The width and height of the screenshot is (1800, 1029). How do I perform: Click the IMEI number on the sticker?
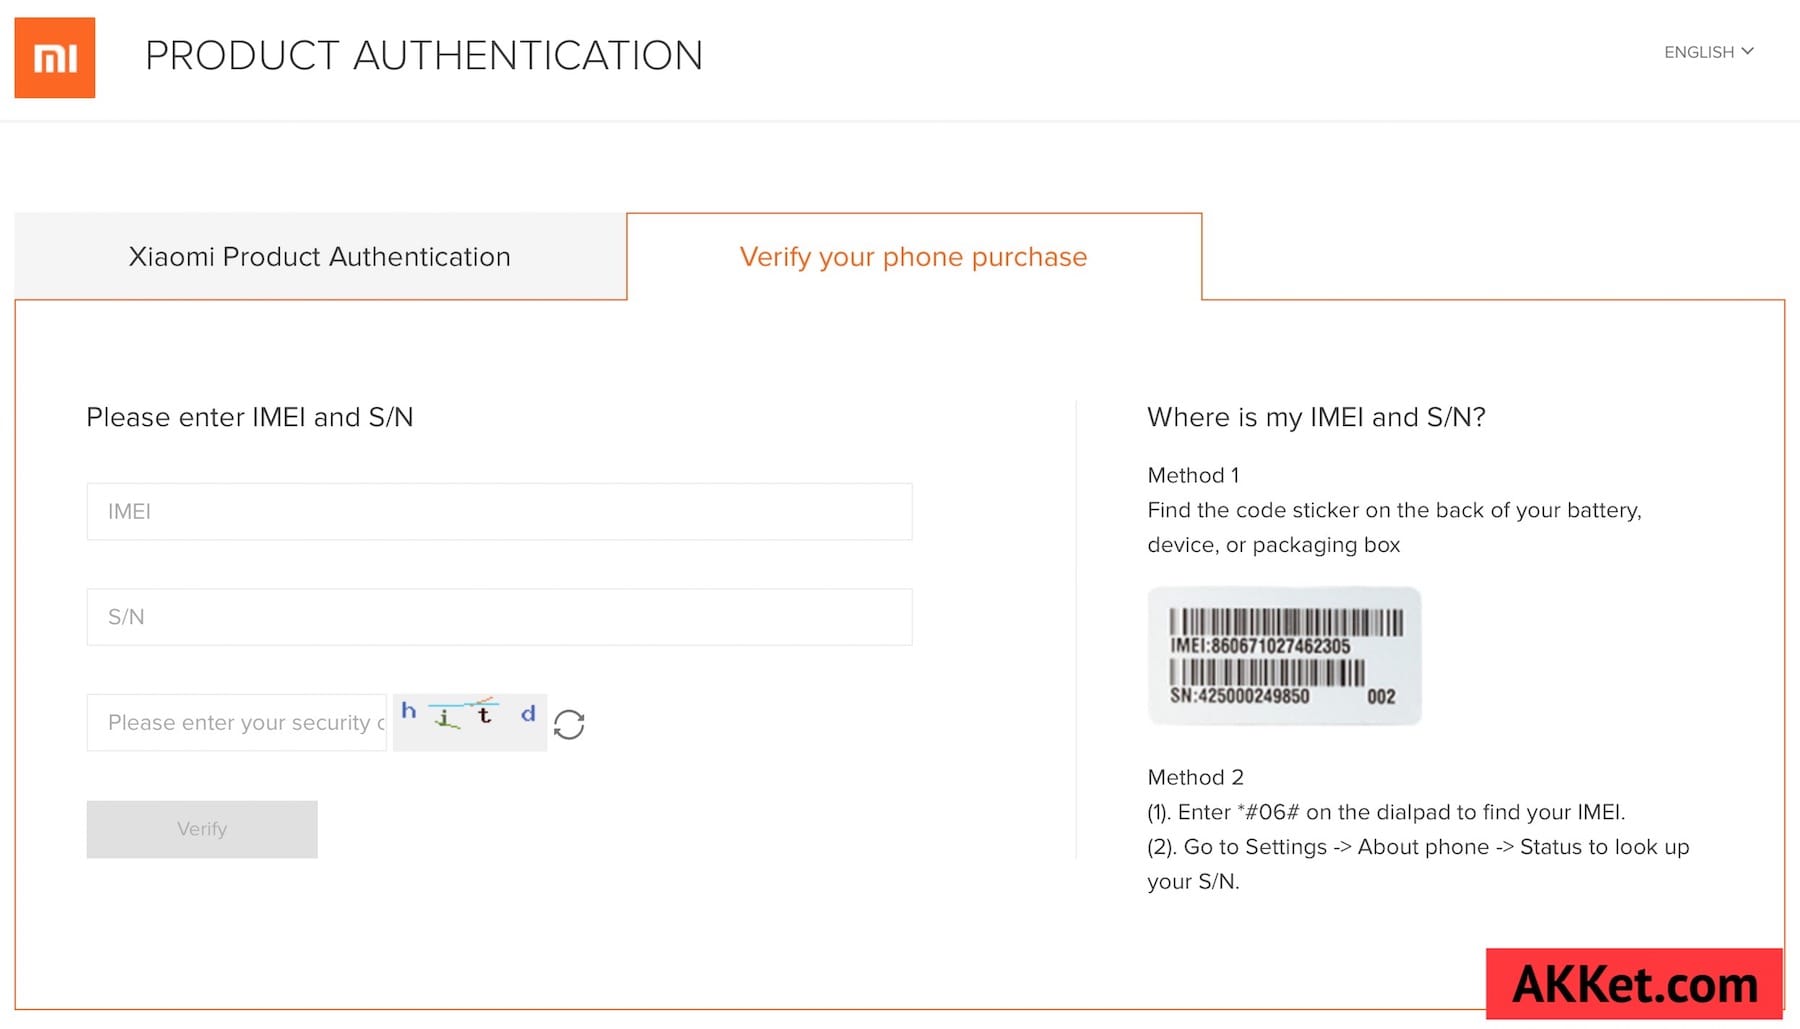coord(1260,646)
